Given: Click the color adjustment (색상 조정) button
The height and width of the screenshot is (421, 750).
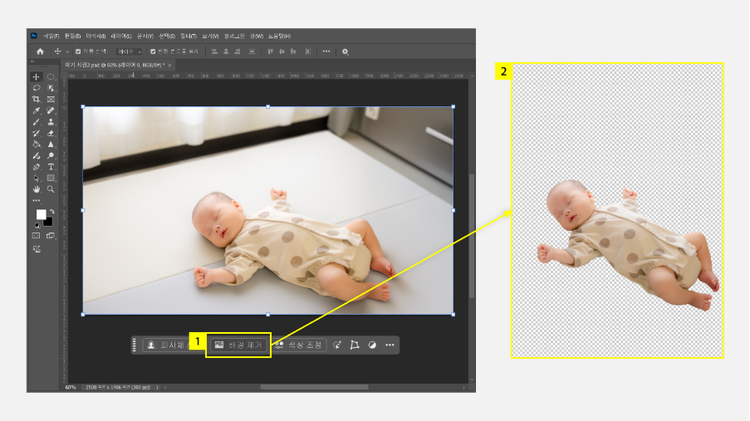Looking at the screenshot, I should 299,345.
